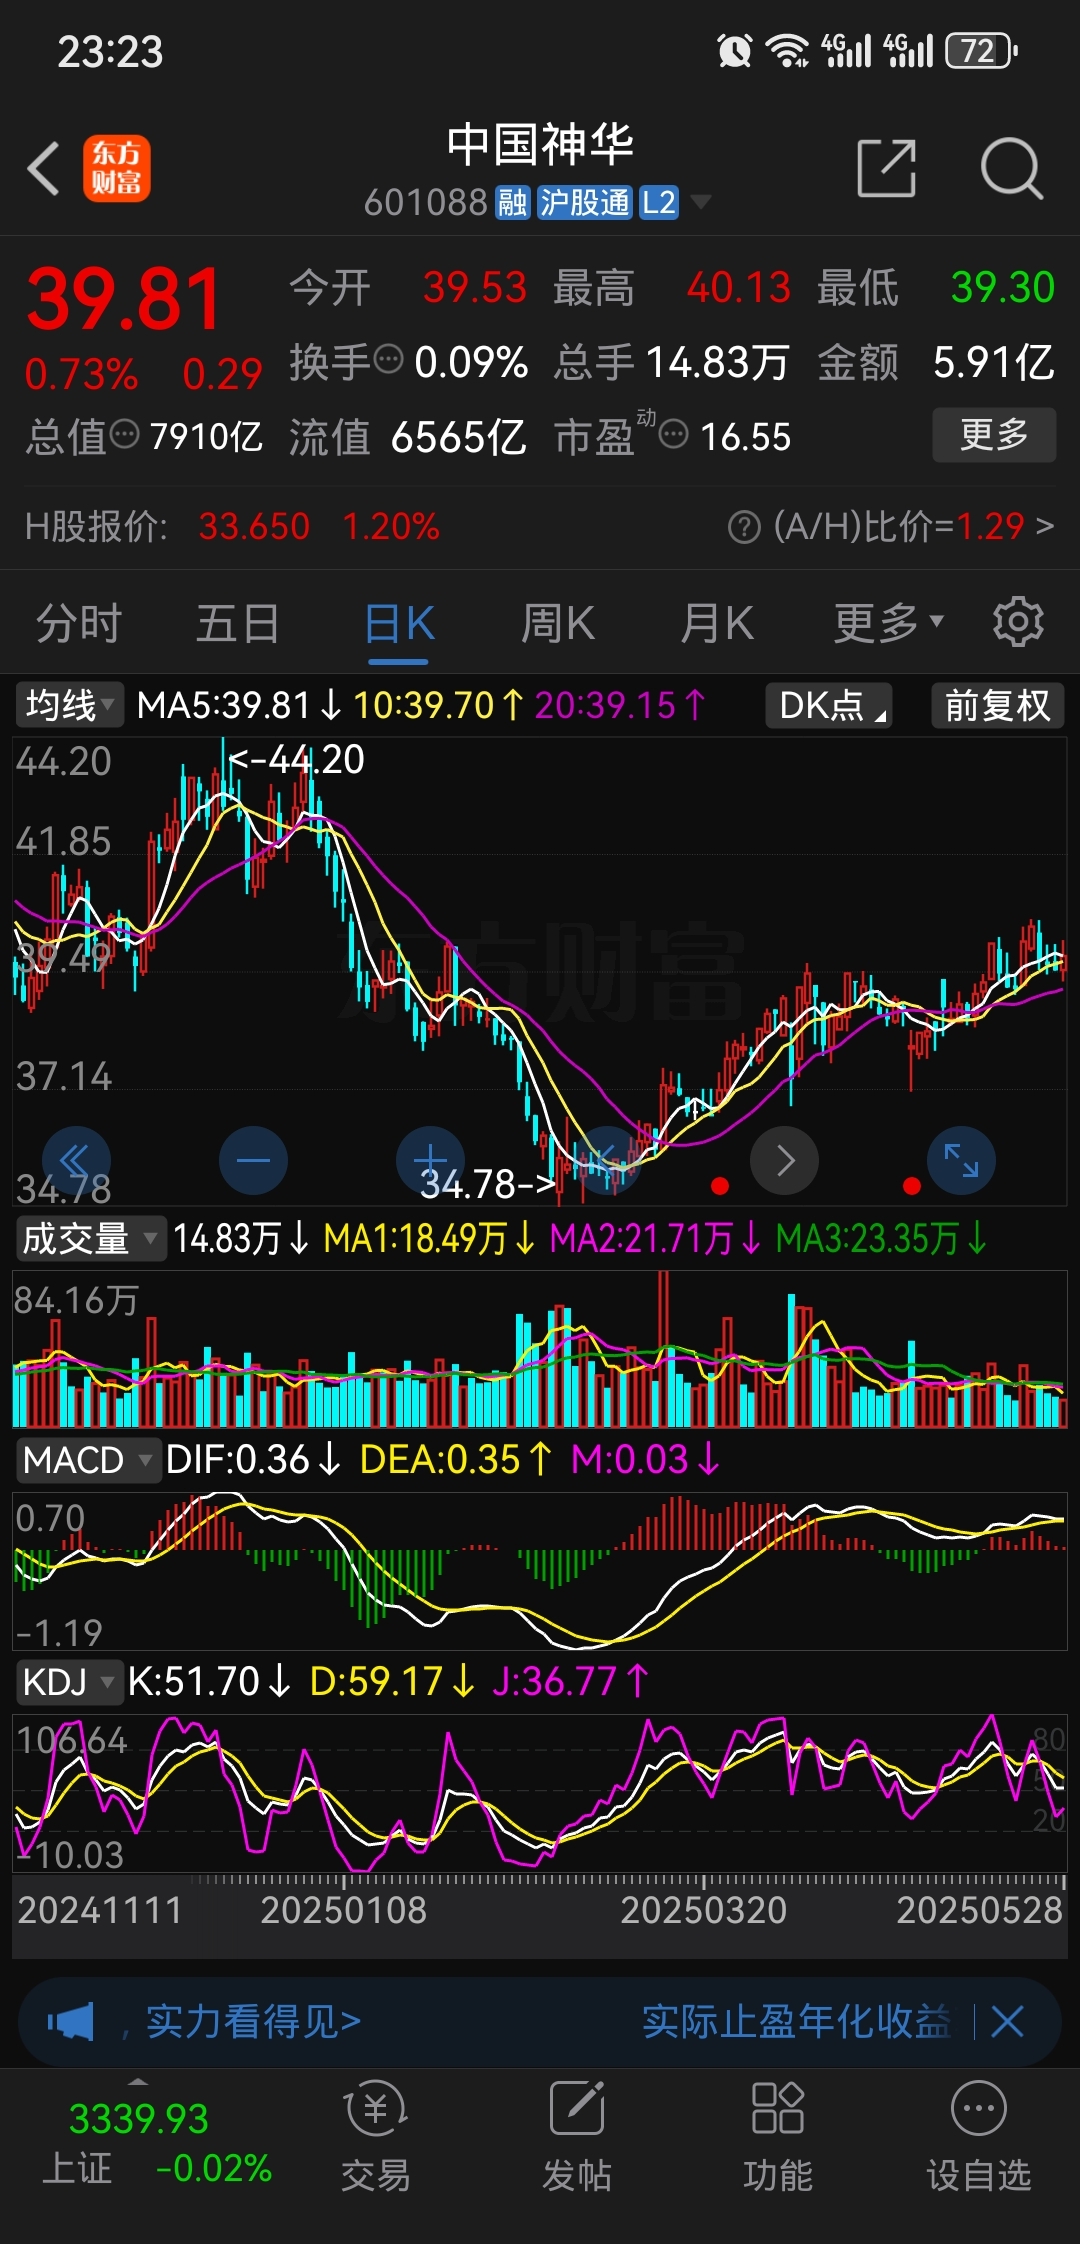Pan the chart left with double-chevron button
Image resolution: width=1080 pixels, height=2244 pixels.
coord(76,1160)
